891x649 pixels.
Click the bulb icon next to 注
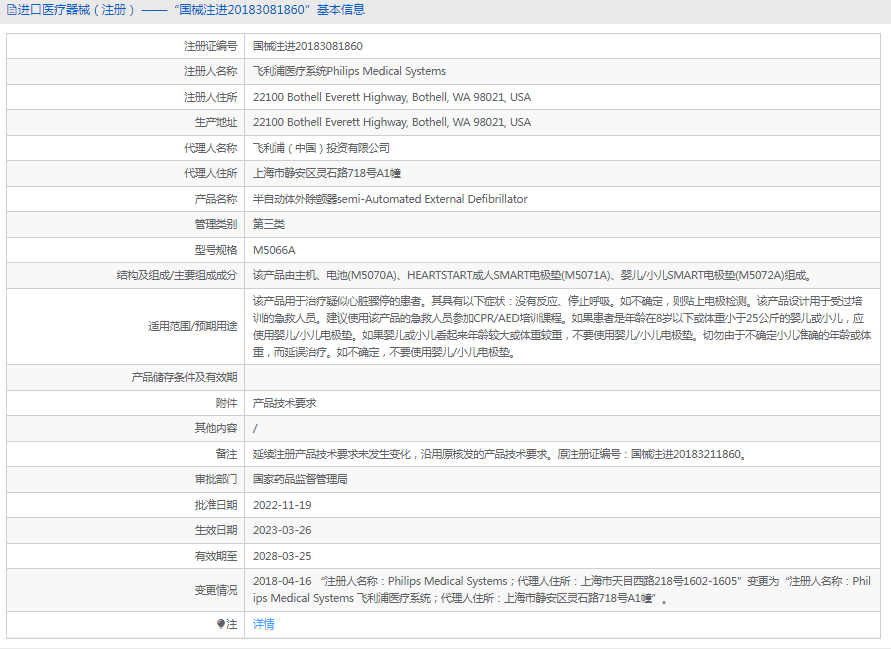pos(222,624)
